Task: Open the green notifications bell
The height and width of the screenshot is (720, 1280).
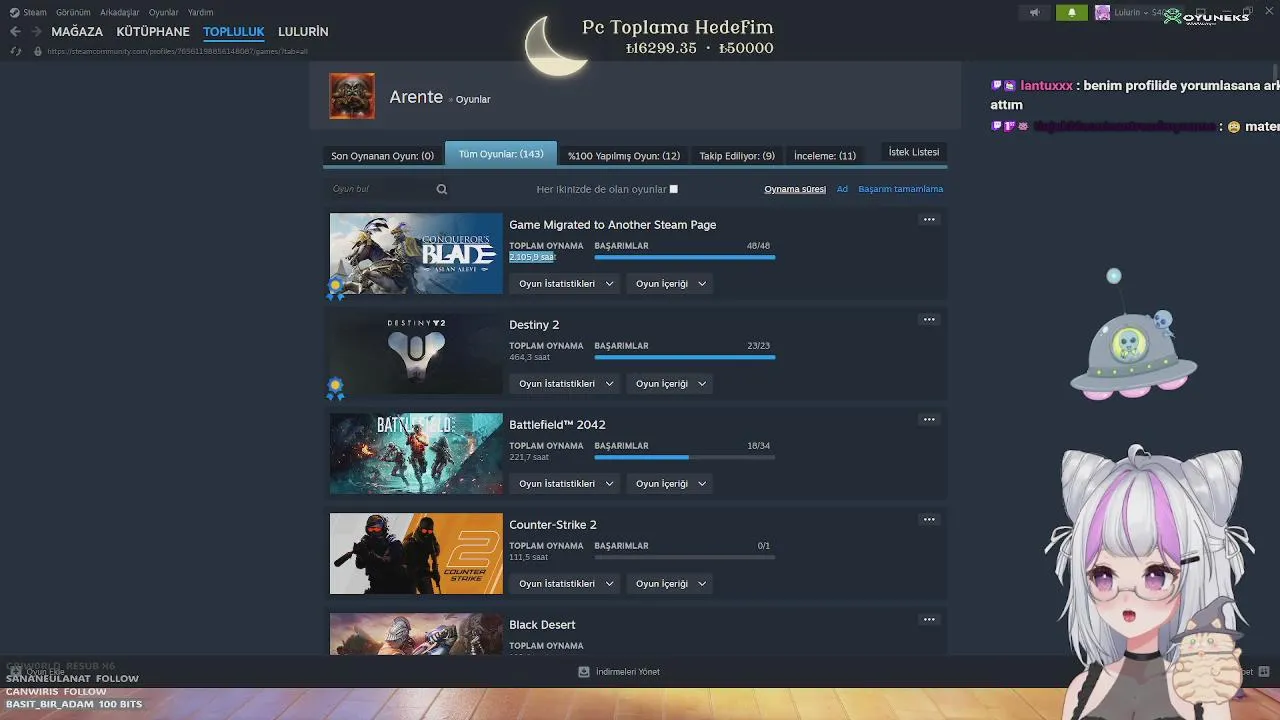Action: (x=1072, y=13)
